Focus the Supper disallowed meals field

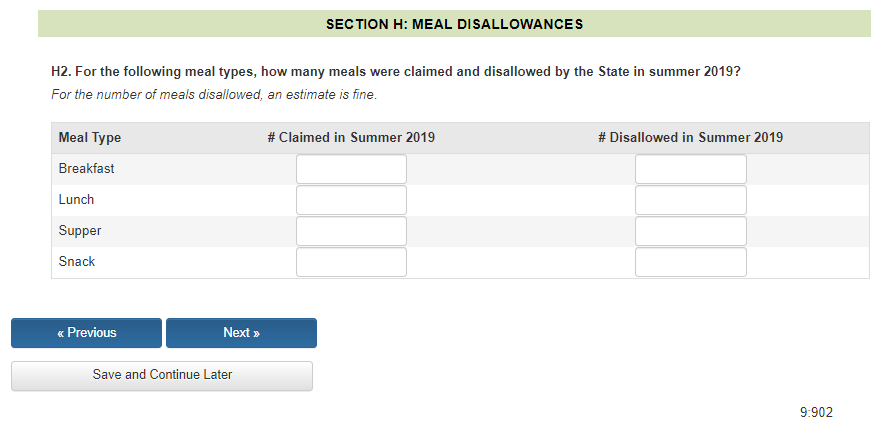click(690, 231)
